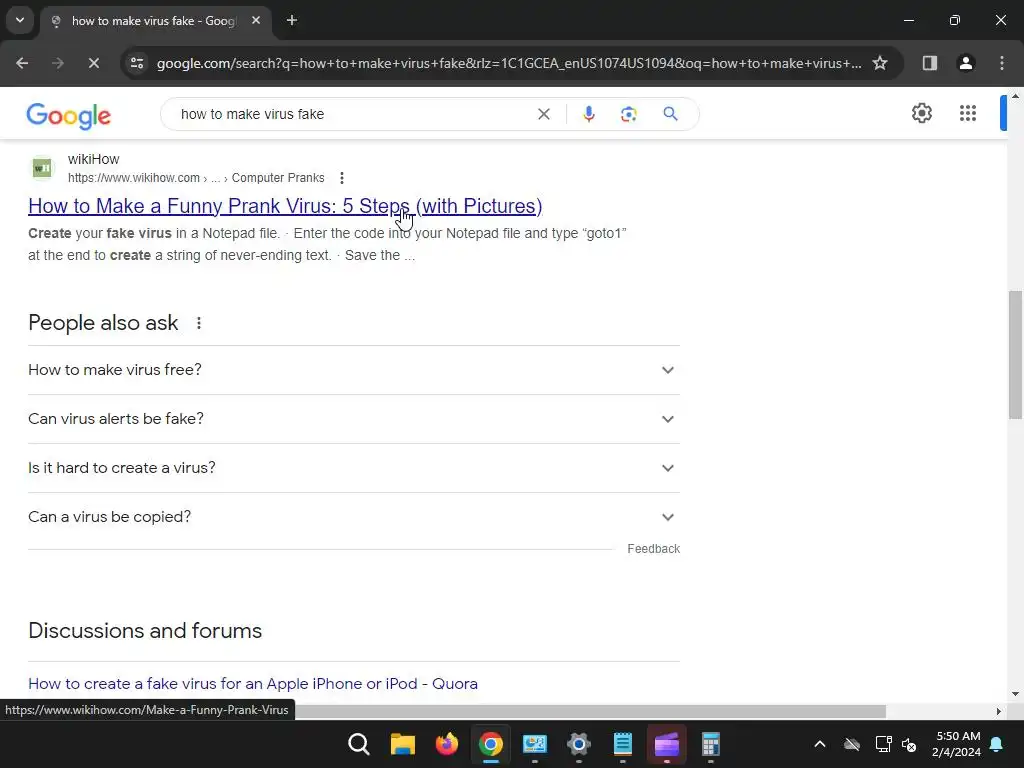Click the vertical page scrollbar
Image resolution: width=1024 pixels, height=768 pixels.
point(1015,355)
